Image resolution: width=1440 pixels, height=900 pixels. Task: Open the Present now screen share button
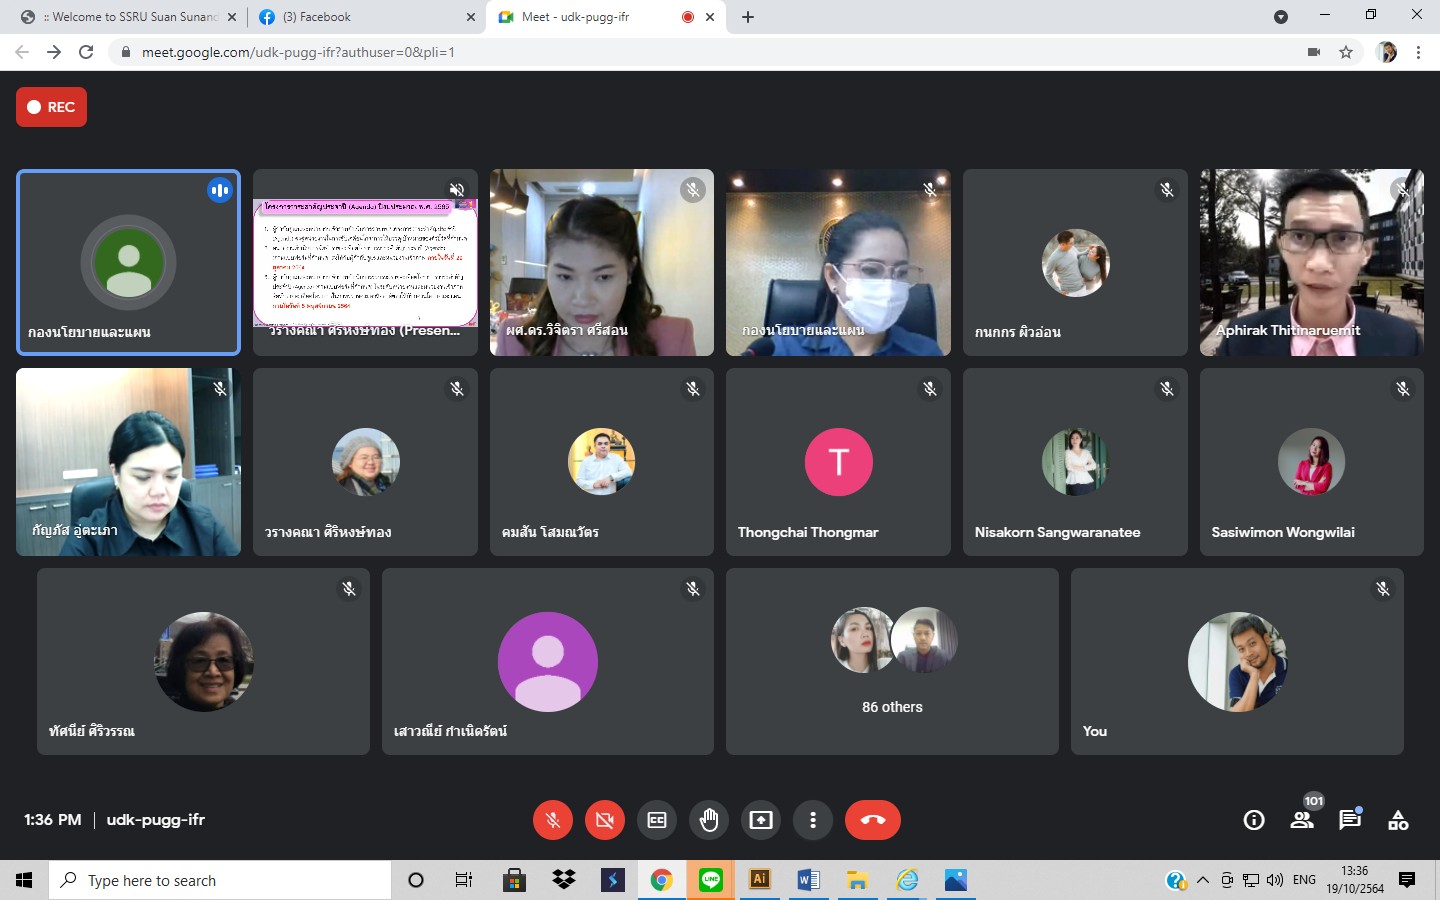761,820
